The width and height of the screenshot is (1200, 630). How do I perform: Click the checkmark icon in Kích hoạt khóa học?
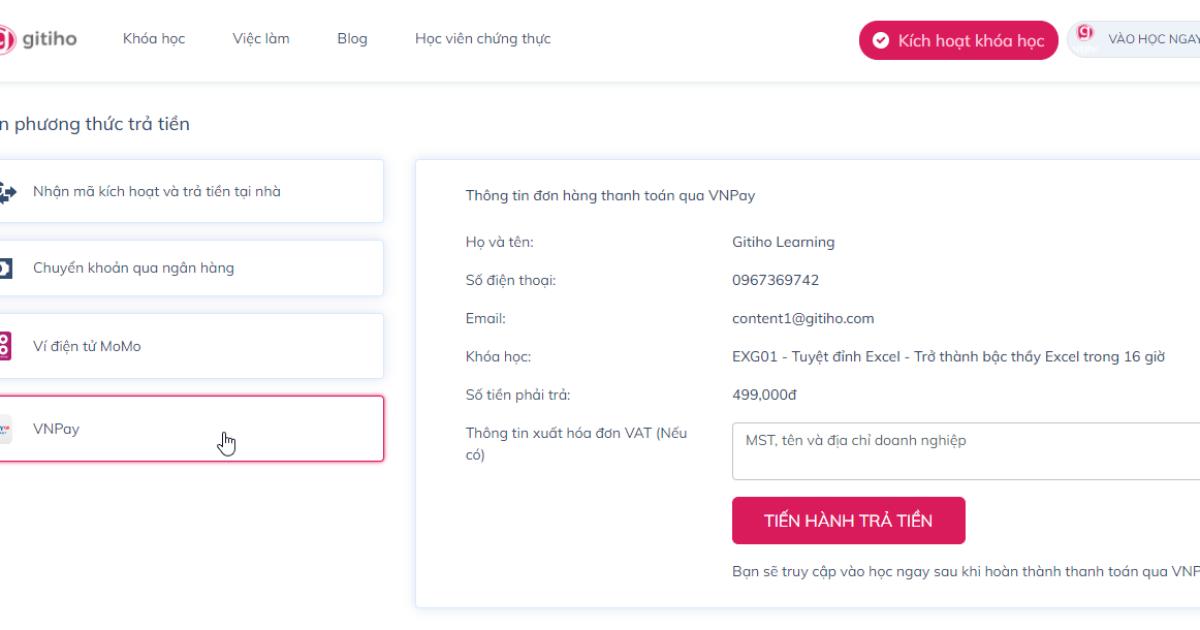point(880,41)
